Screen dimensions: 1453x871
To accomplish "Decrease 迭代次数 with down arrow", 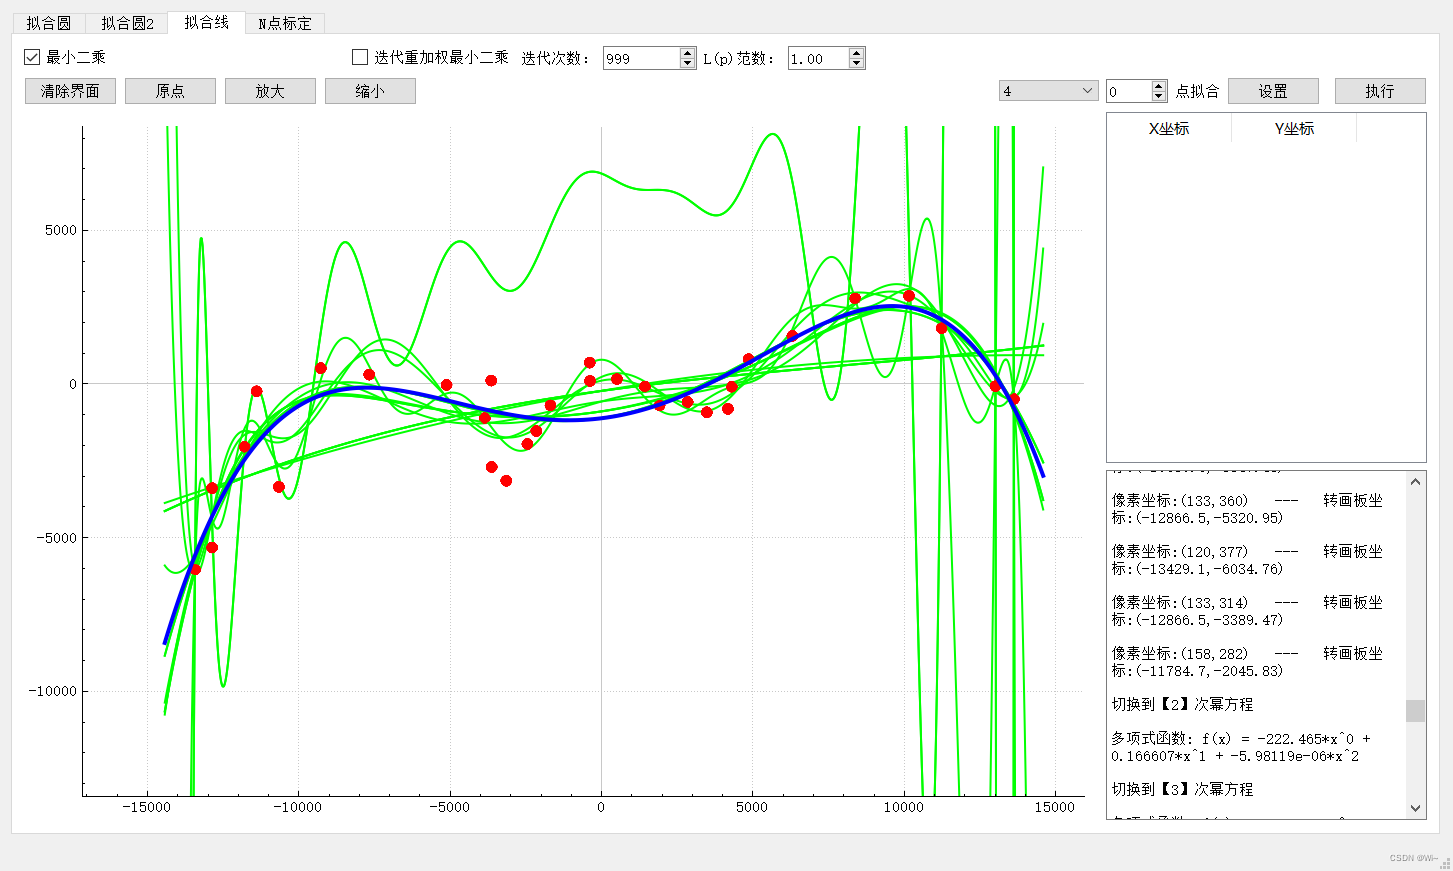I will [x=687, y=64].
